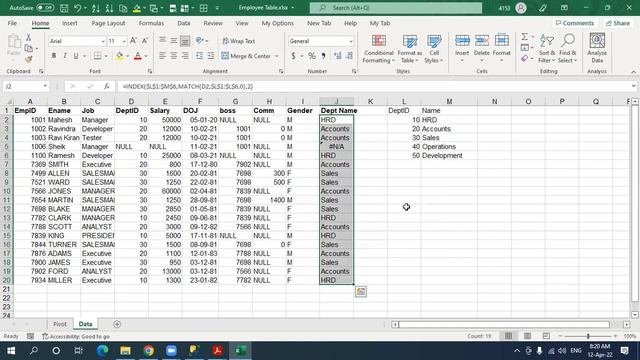
Task: Click the Save icon in title bar
Action: tap(64, 8)
